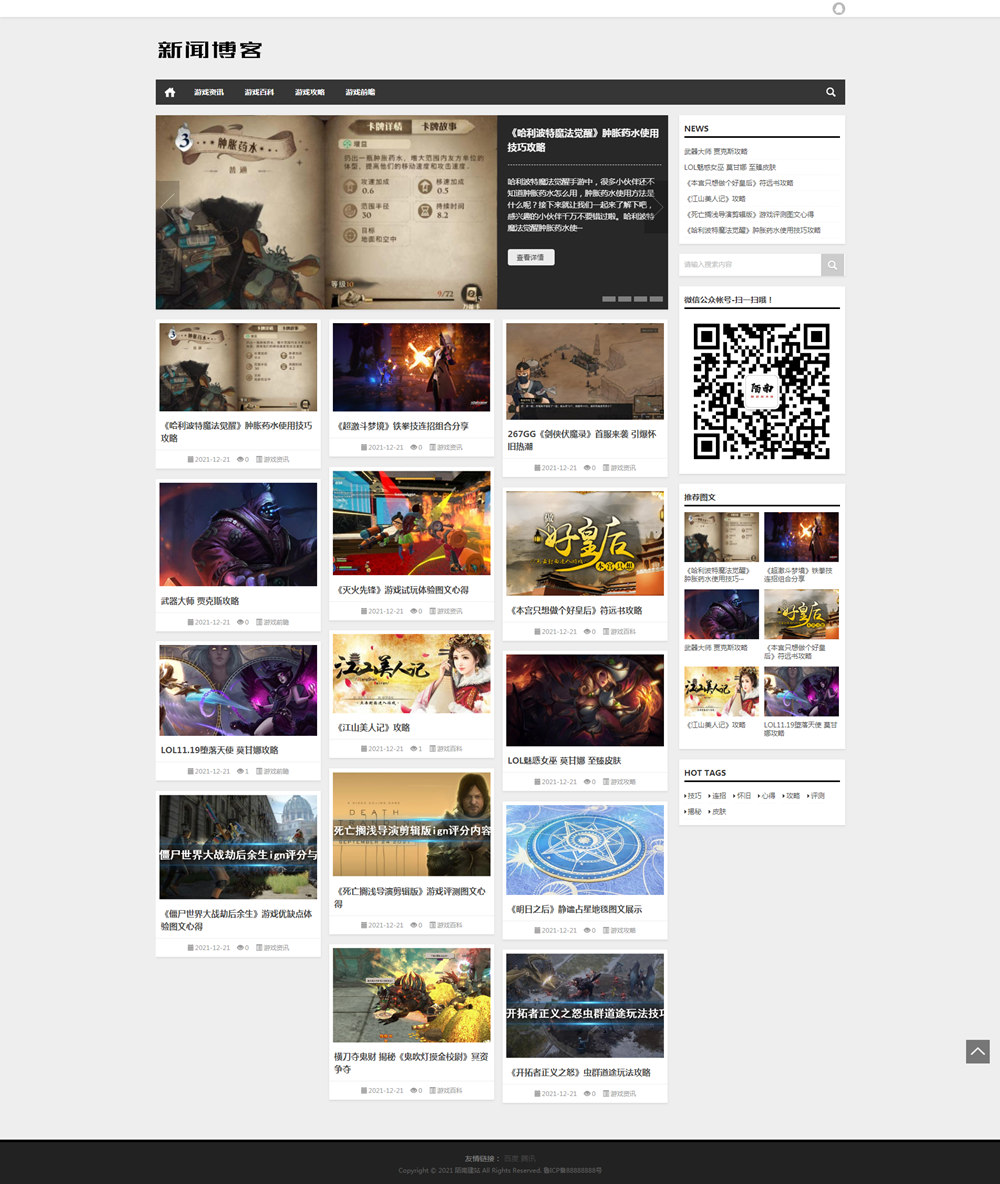
Task: Click the 新闻博客 site logo
Action: (210, 50)
